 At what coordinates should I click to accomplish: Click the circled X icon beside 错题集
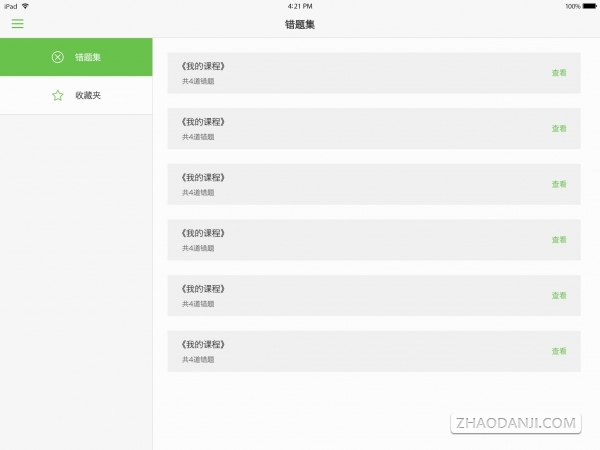58,57
